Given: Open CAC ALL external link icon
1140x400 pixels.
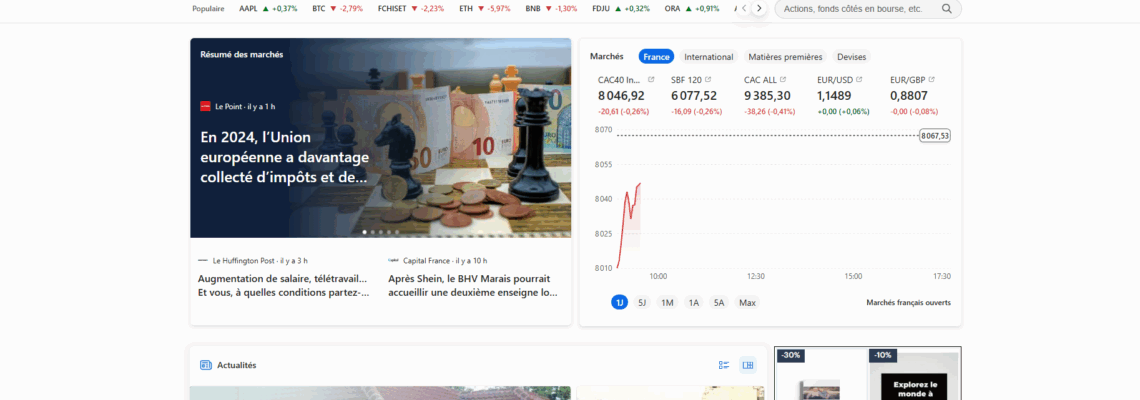Looking at the screenshot, I should [x=783, y=79].
